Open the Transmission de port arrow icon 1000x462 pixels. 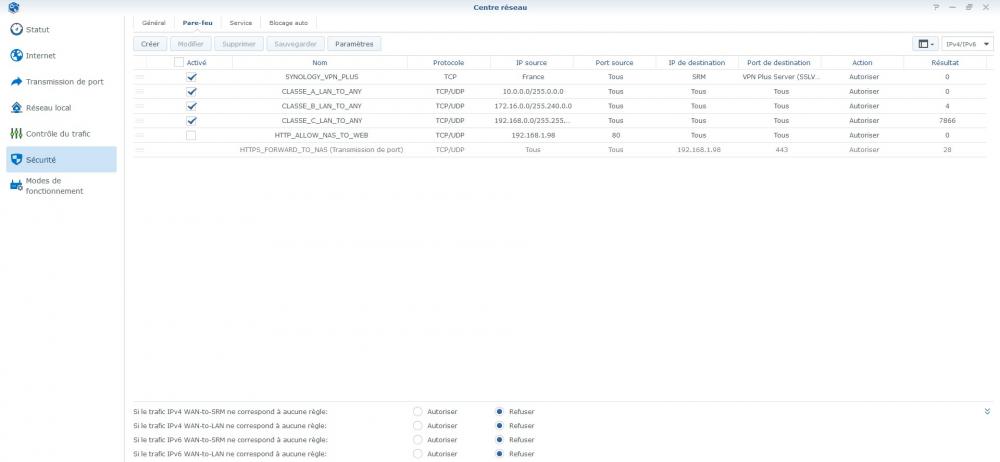click(17, 82)
